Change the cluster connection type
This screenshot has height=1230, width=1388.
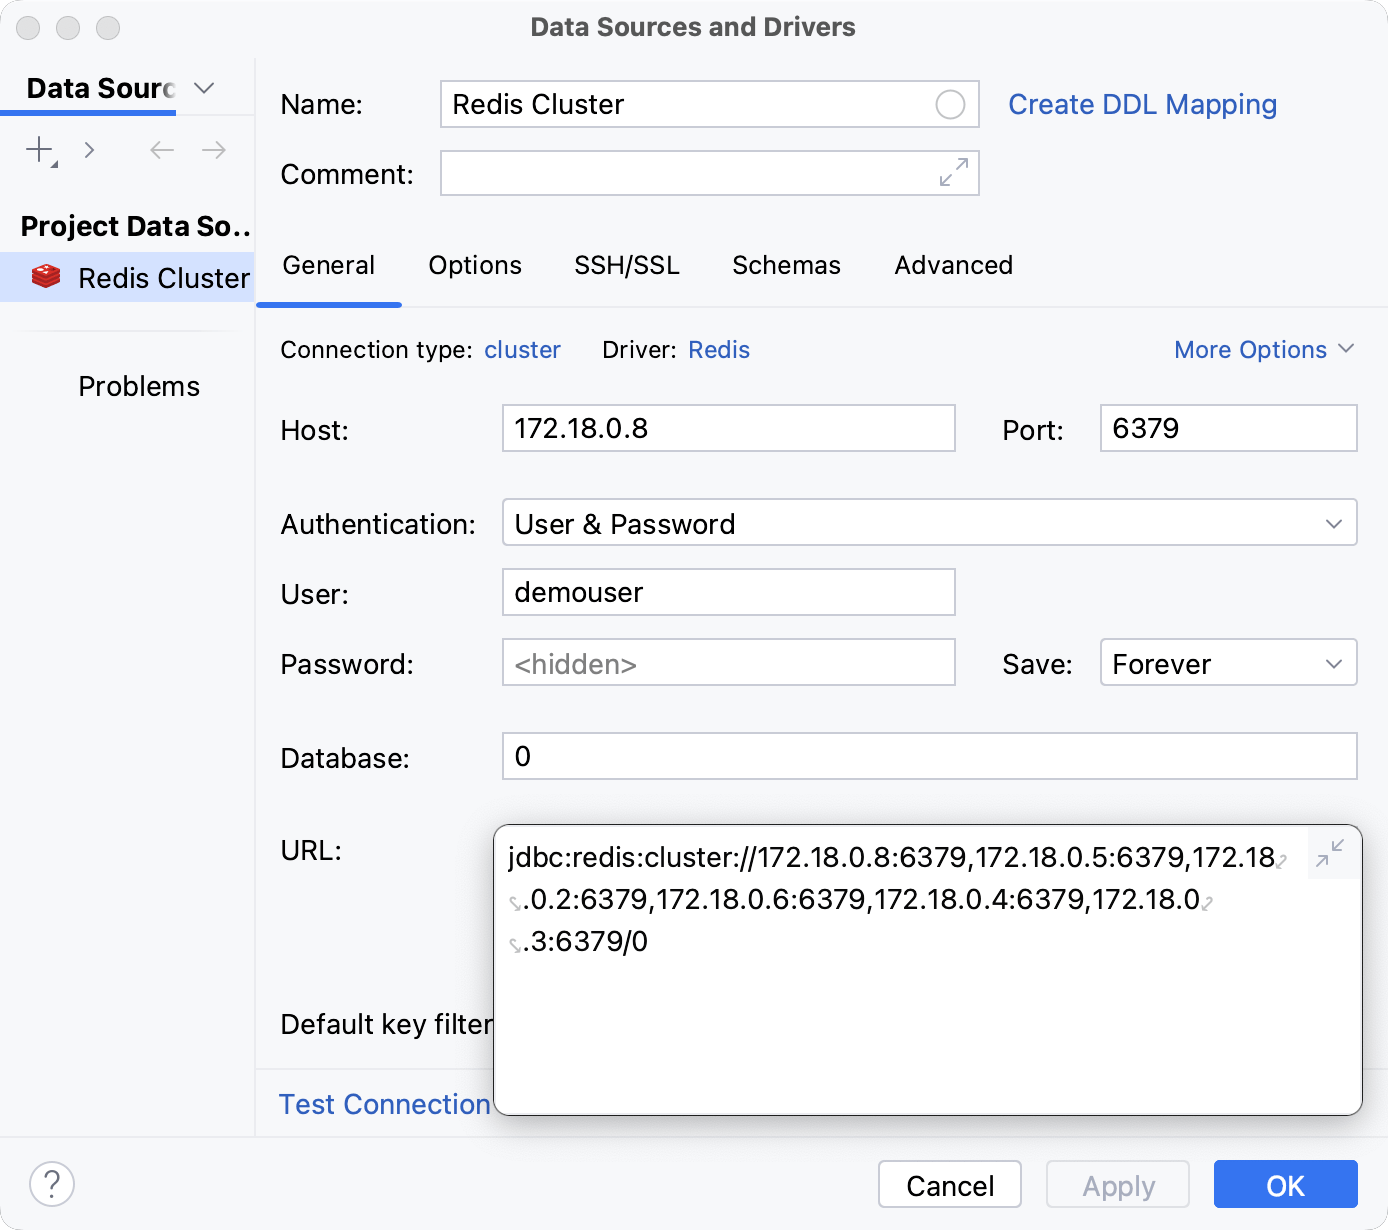(522, 349)
